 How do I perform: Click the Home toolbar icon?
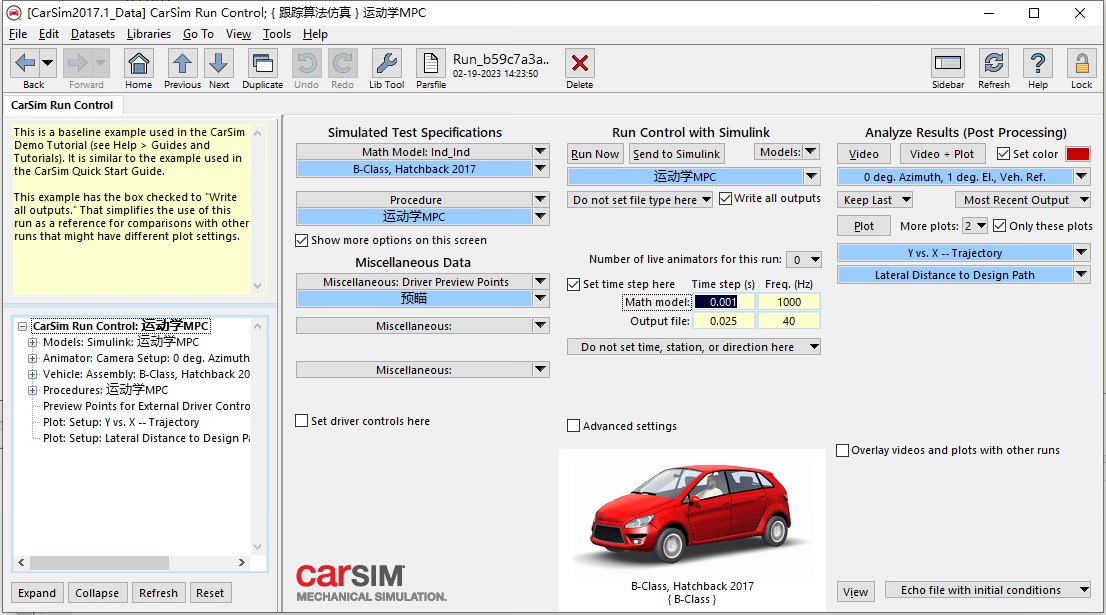tap(139, 63)
